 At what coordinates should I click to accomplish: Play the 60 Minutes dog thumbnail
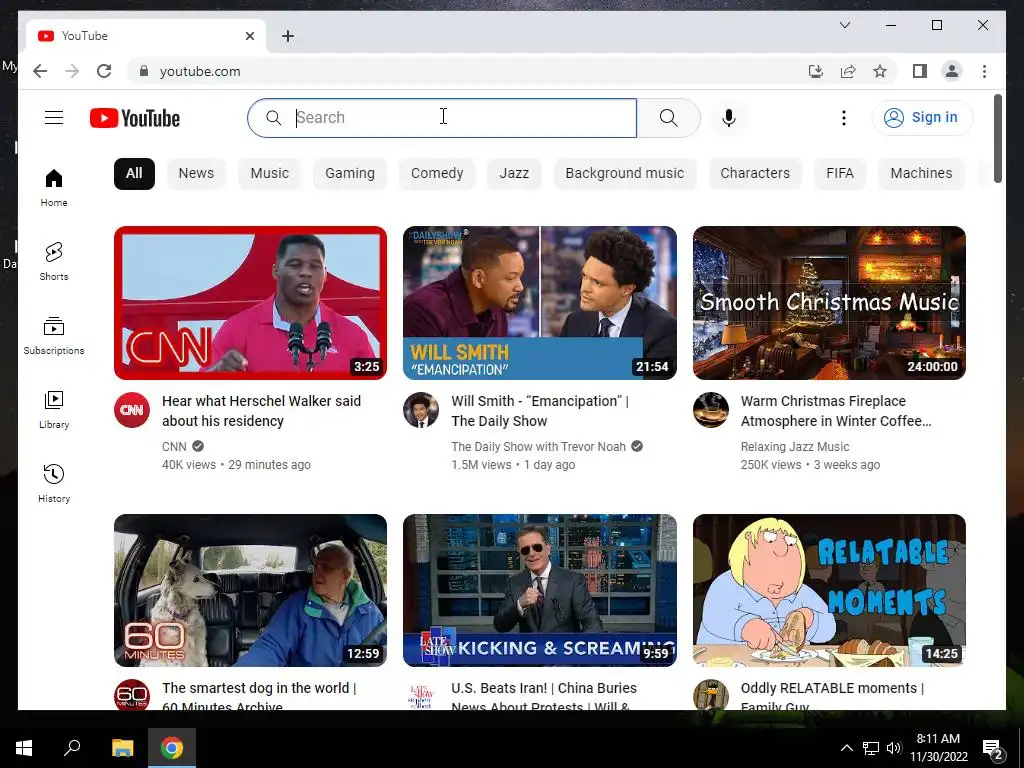[x=250, y=590]
